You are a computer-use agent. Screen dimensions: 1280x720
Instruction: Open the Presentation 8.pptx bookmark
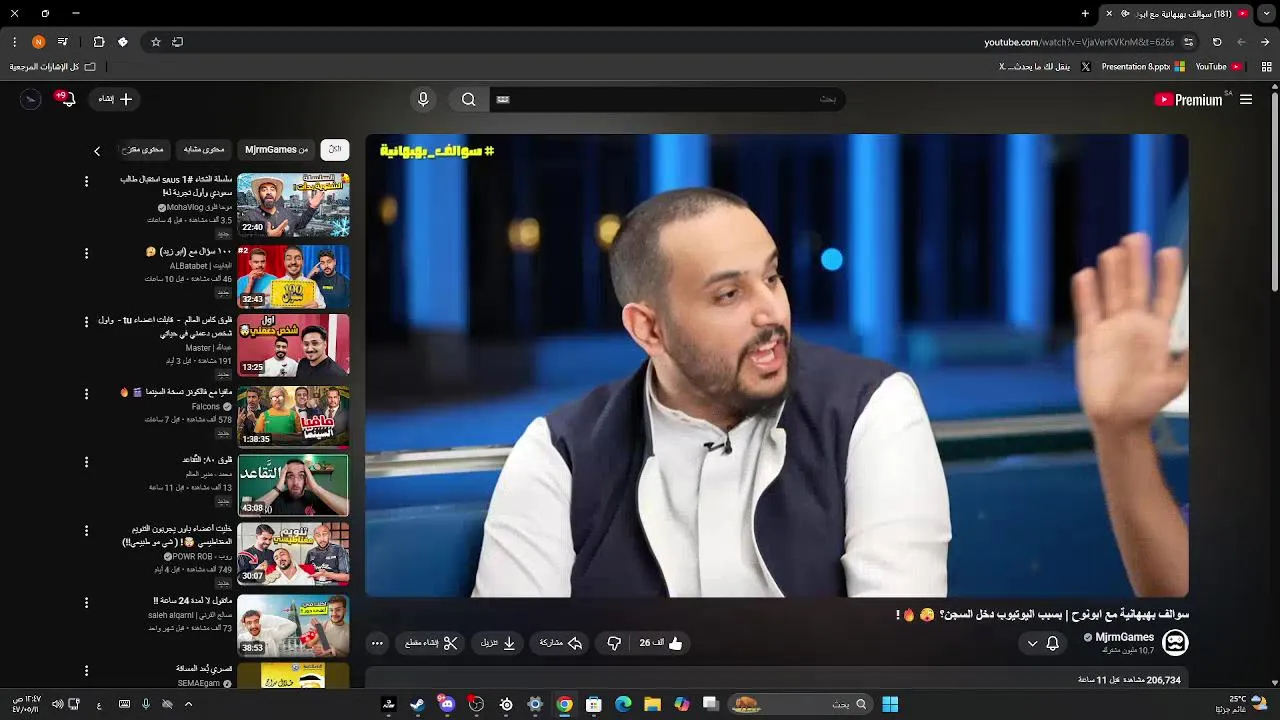point(1143,67)
